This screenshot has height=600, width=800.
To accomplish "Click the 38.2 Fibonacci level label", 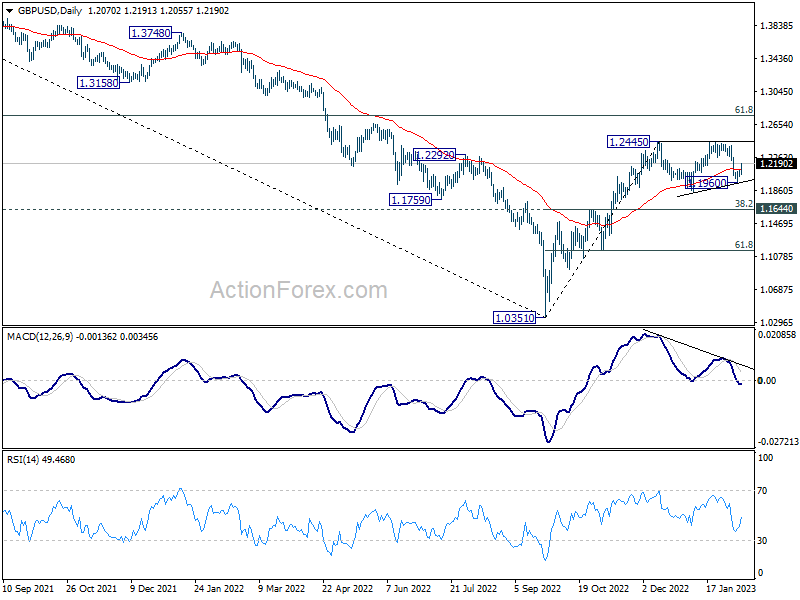I will (x=743, y=203).
